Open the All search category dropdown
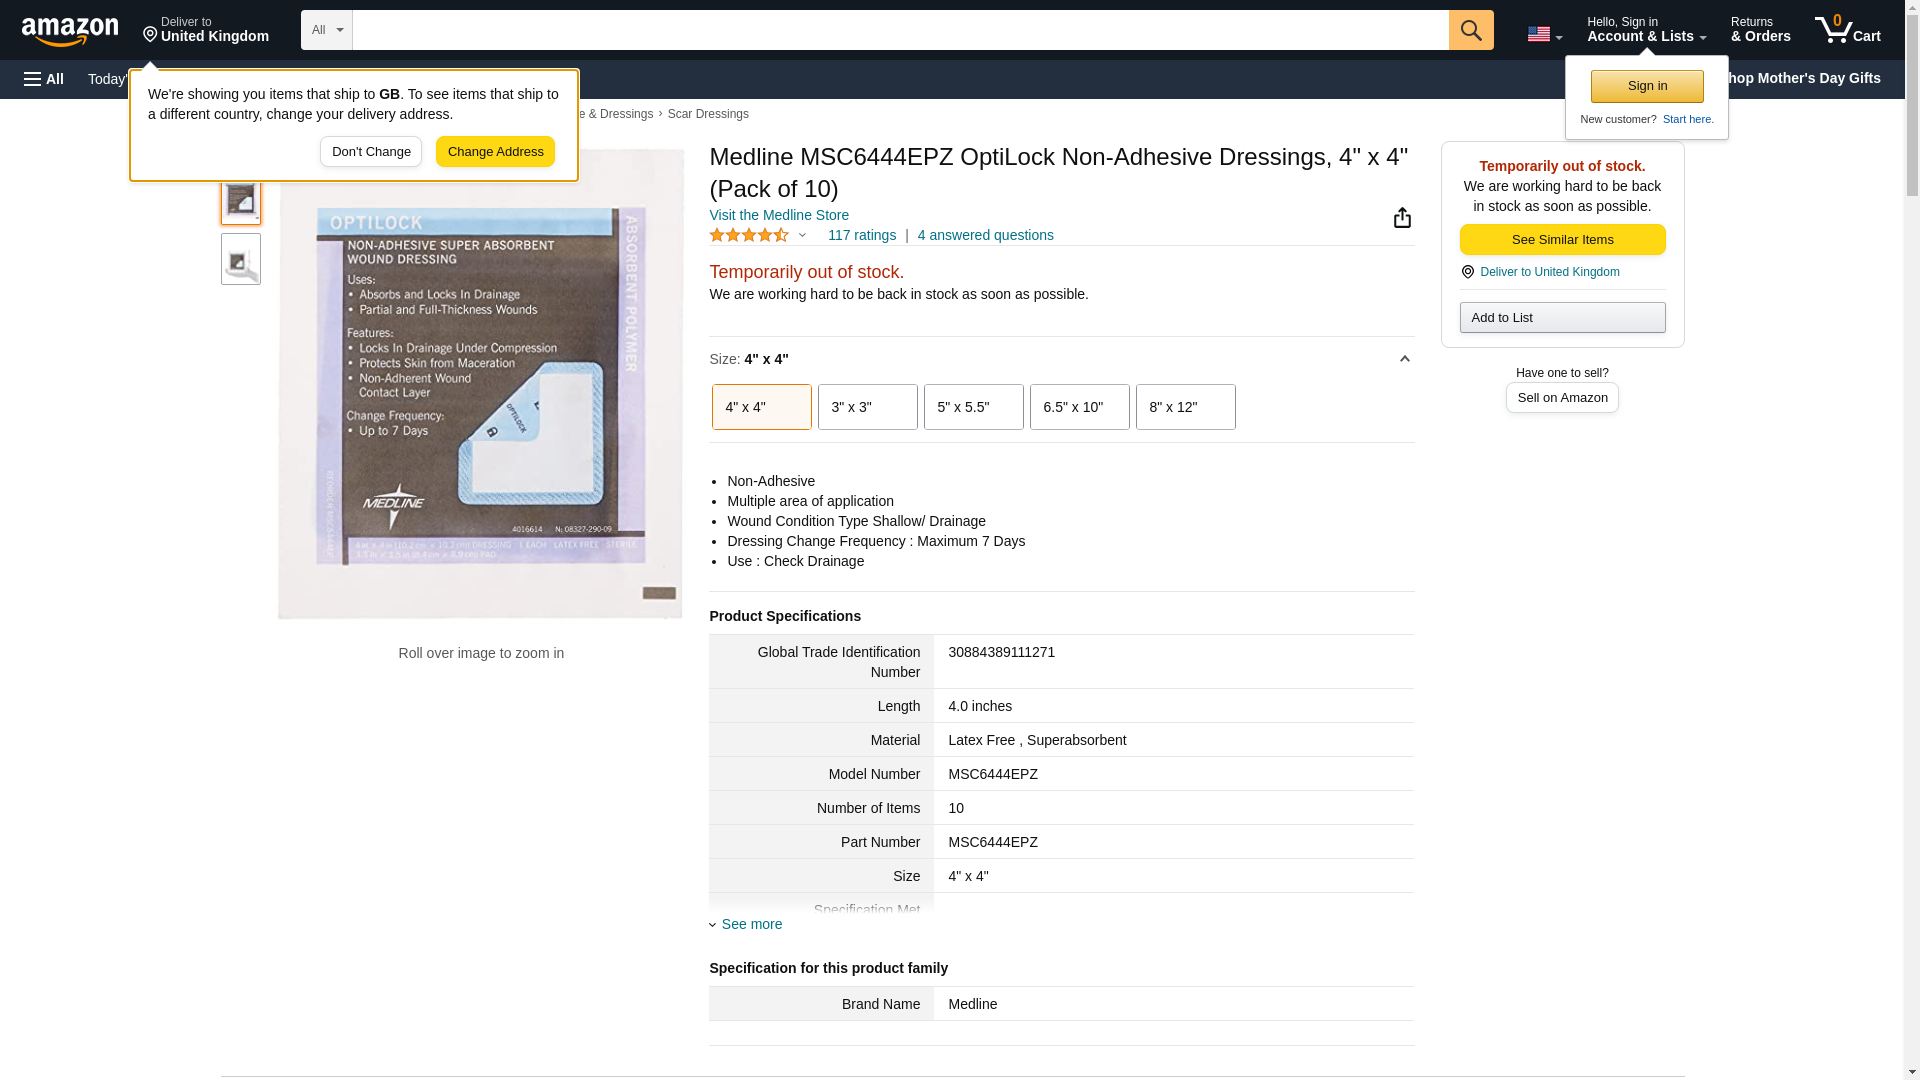Screen dimensions: 1920x1080 (326, 30)
